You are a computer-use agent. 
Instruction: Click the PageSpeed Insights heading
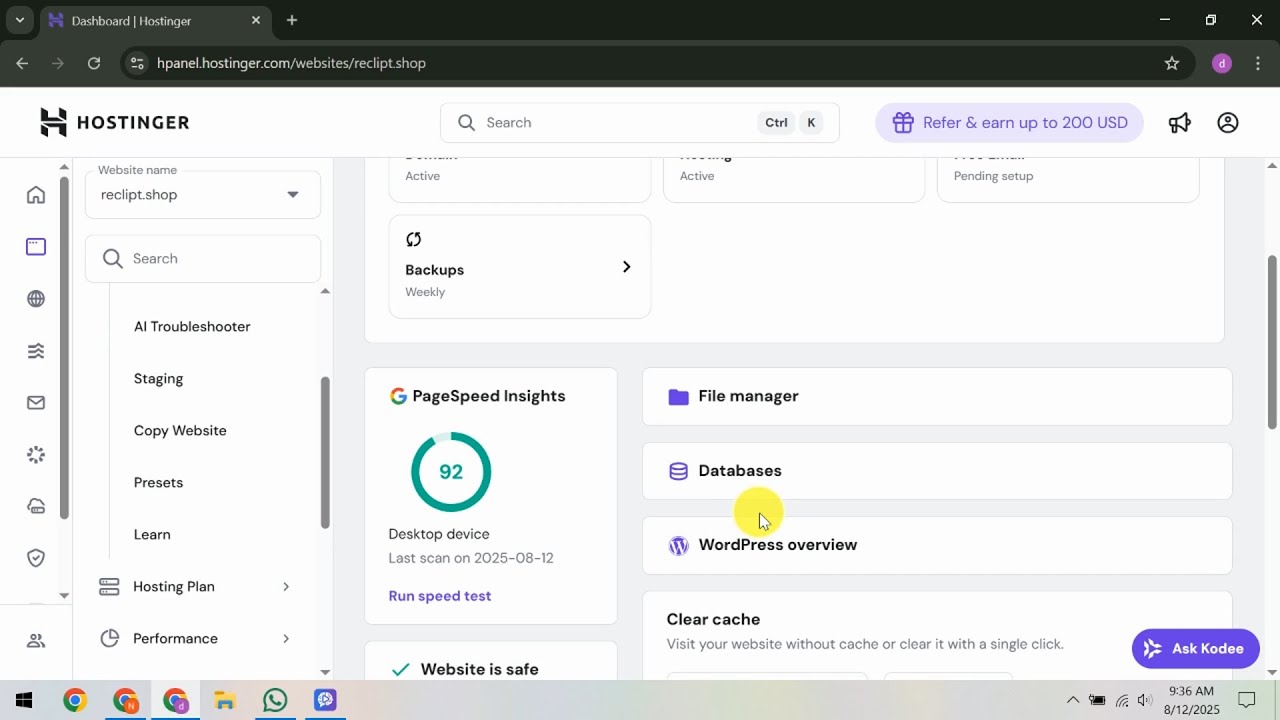(x=489, y=396)
